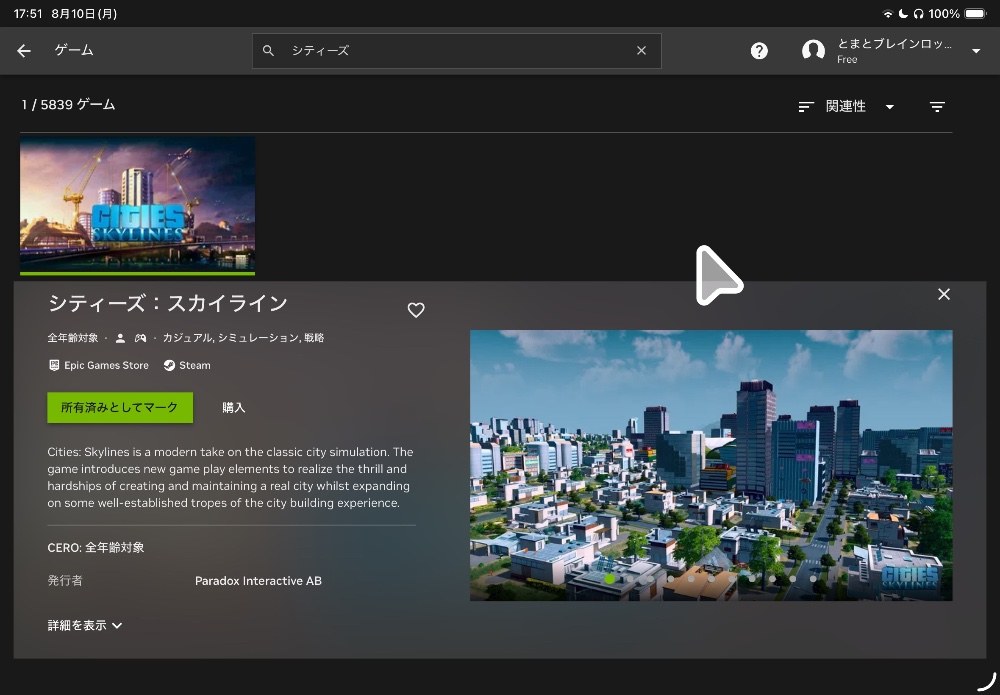
Task: Click Paradox Interactive AB publisher text
Action: [x=258, y=581]
